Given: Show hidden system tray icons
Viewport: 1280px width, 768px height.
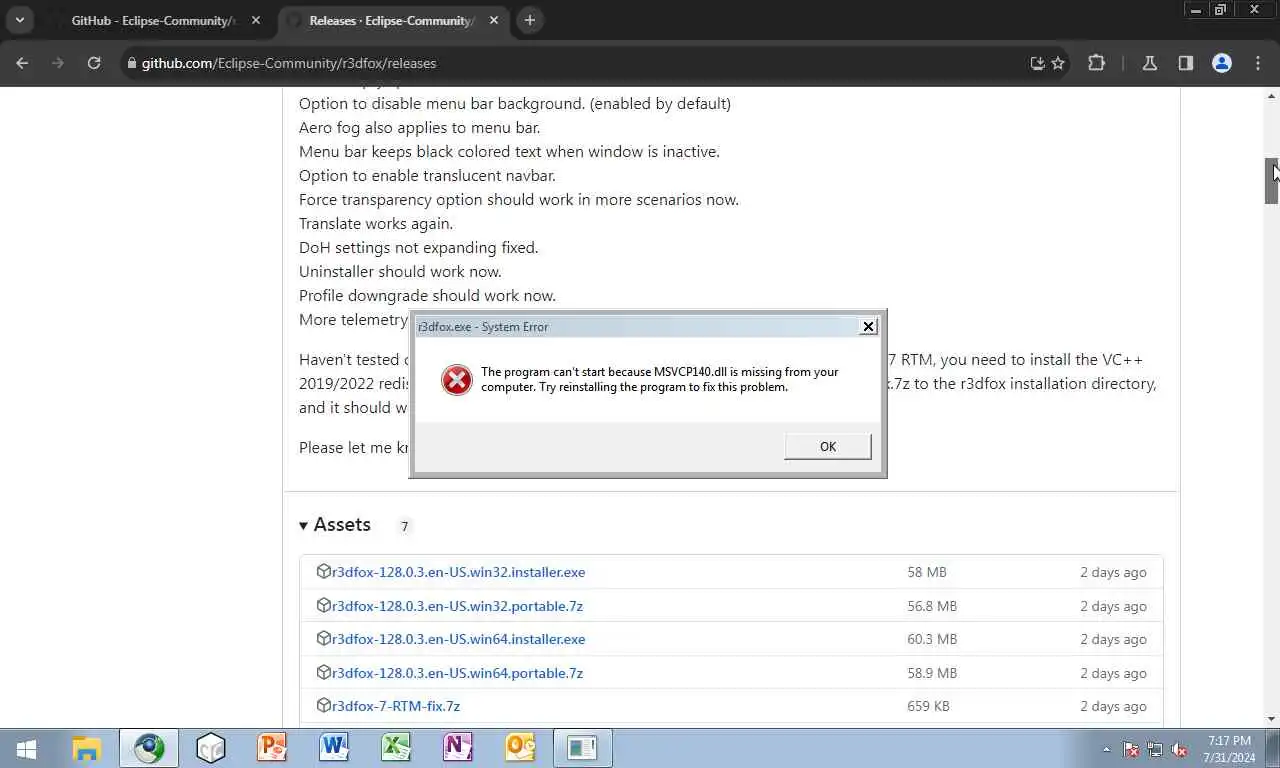Looking at the screenshot, I should 1106,749.
